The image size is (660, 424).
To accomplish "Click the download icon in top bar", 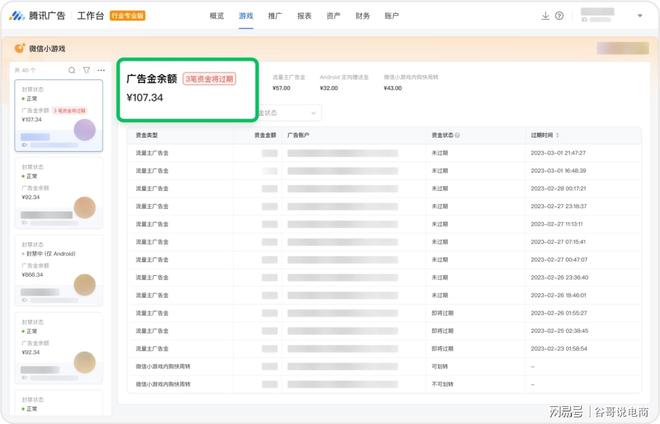I will tap(545, 16).
